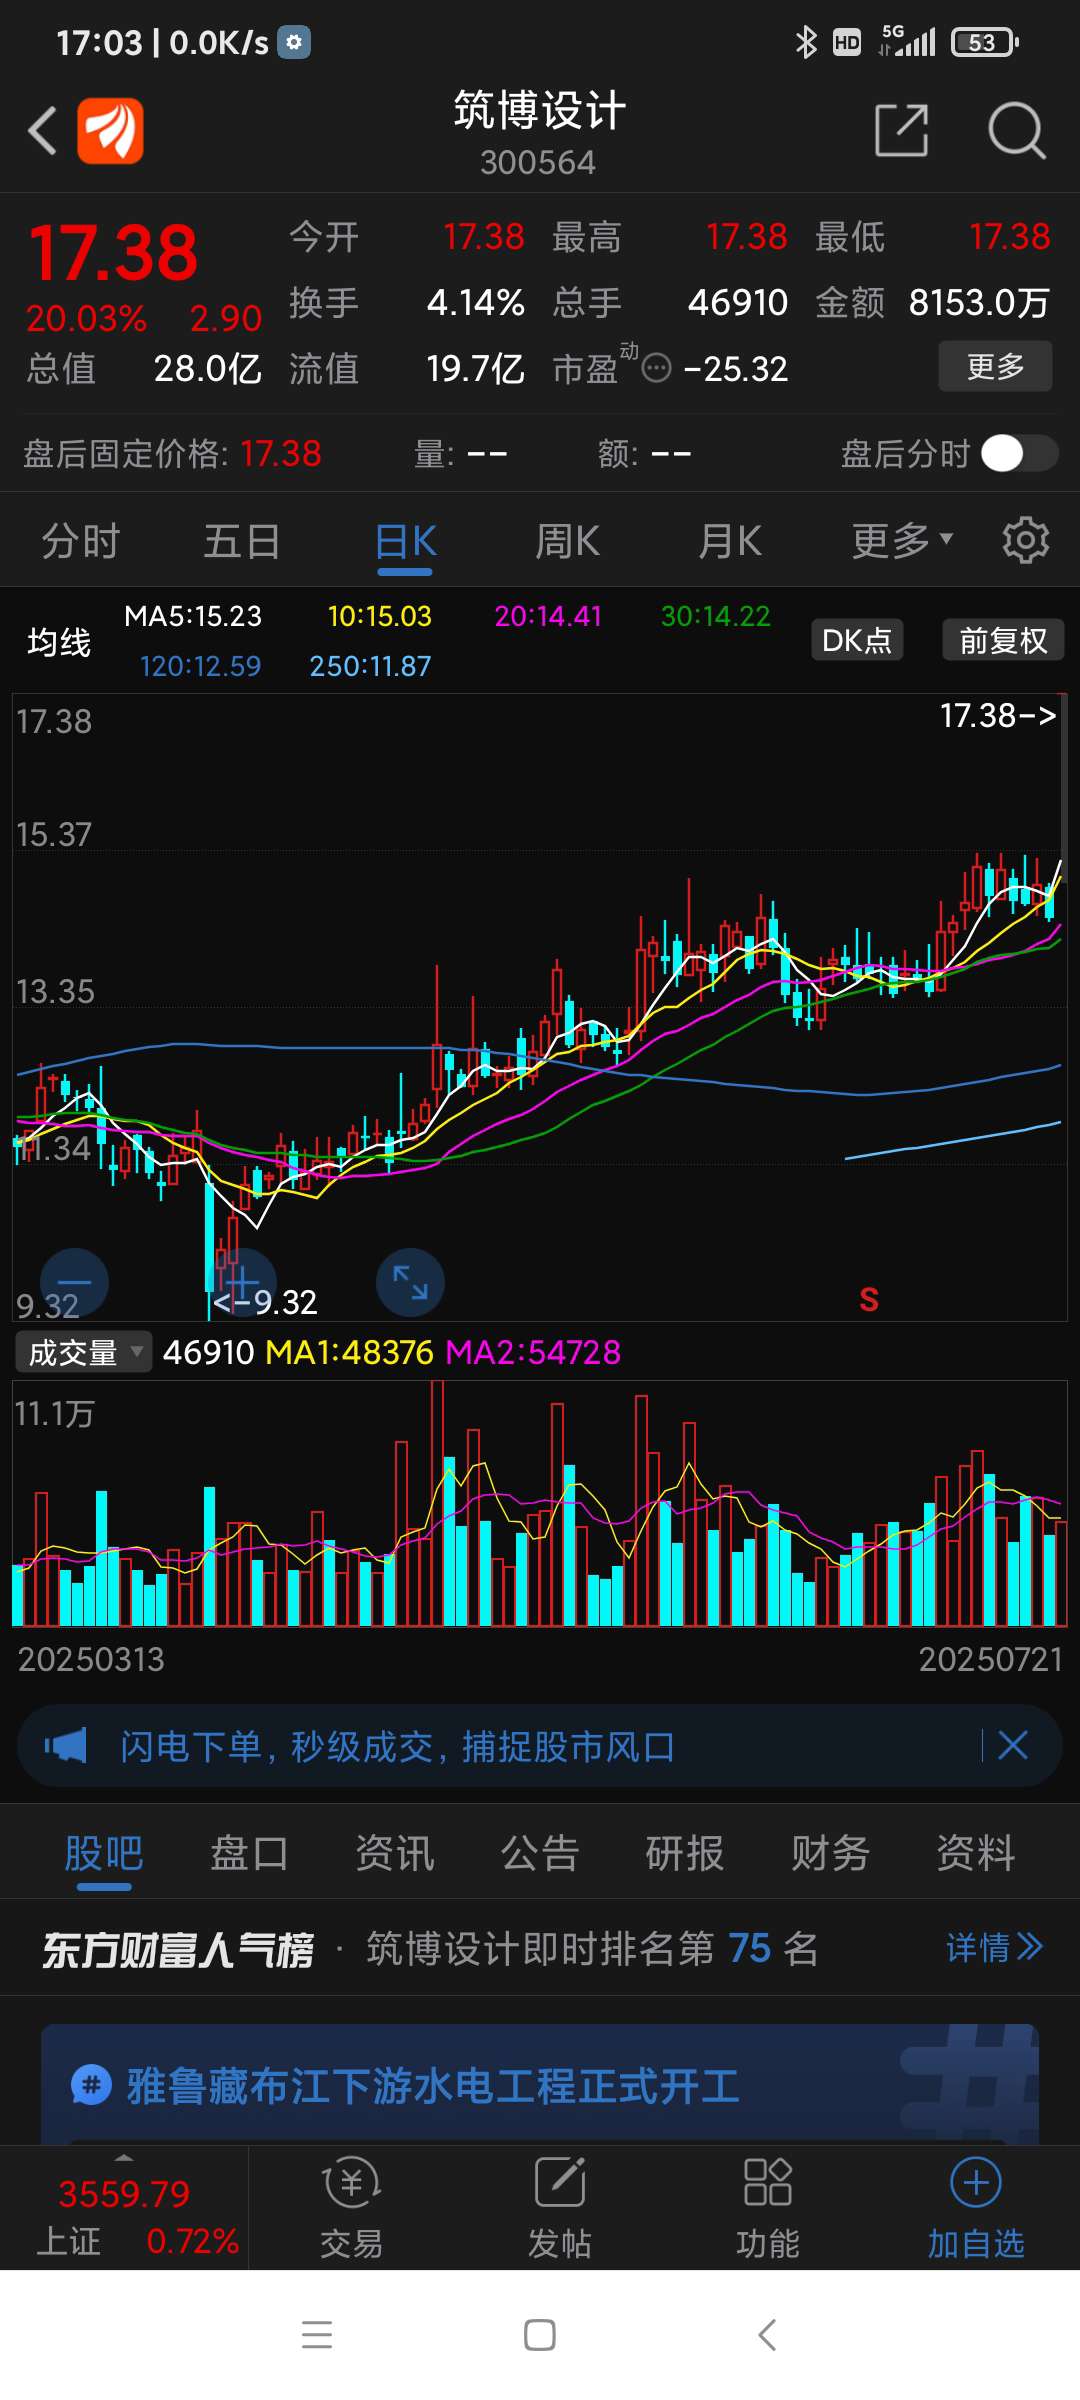Tap the PE ratio info circle icon

pyautogui.click(x=656, y=369)
